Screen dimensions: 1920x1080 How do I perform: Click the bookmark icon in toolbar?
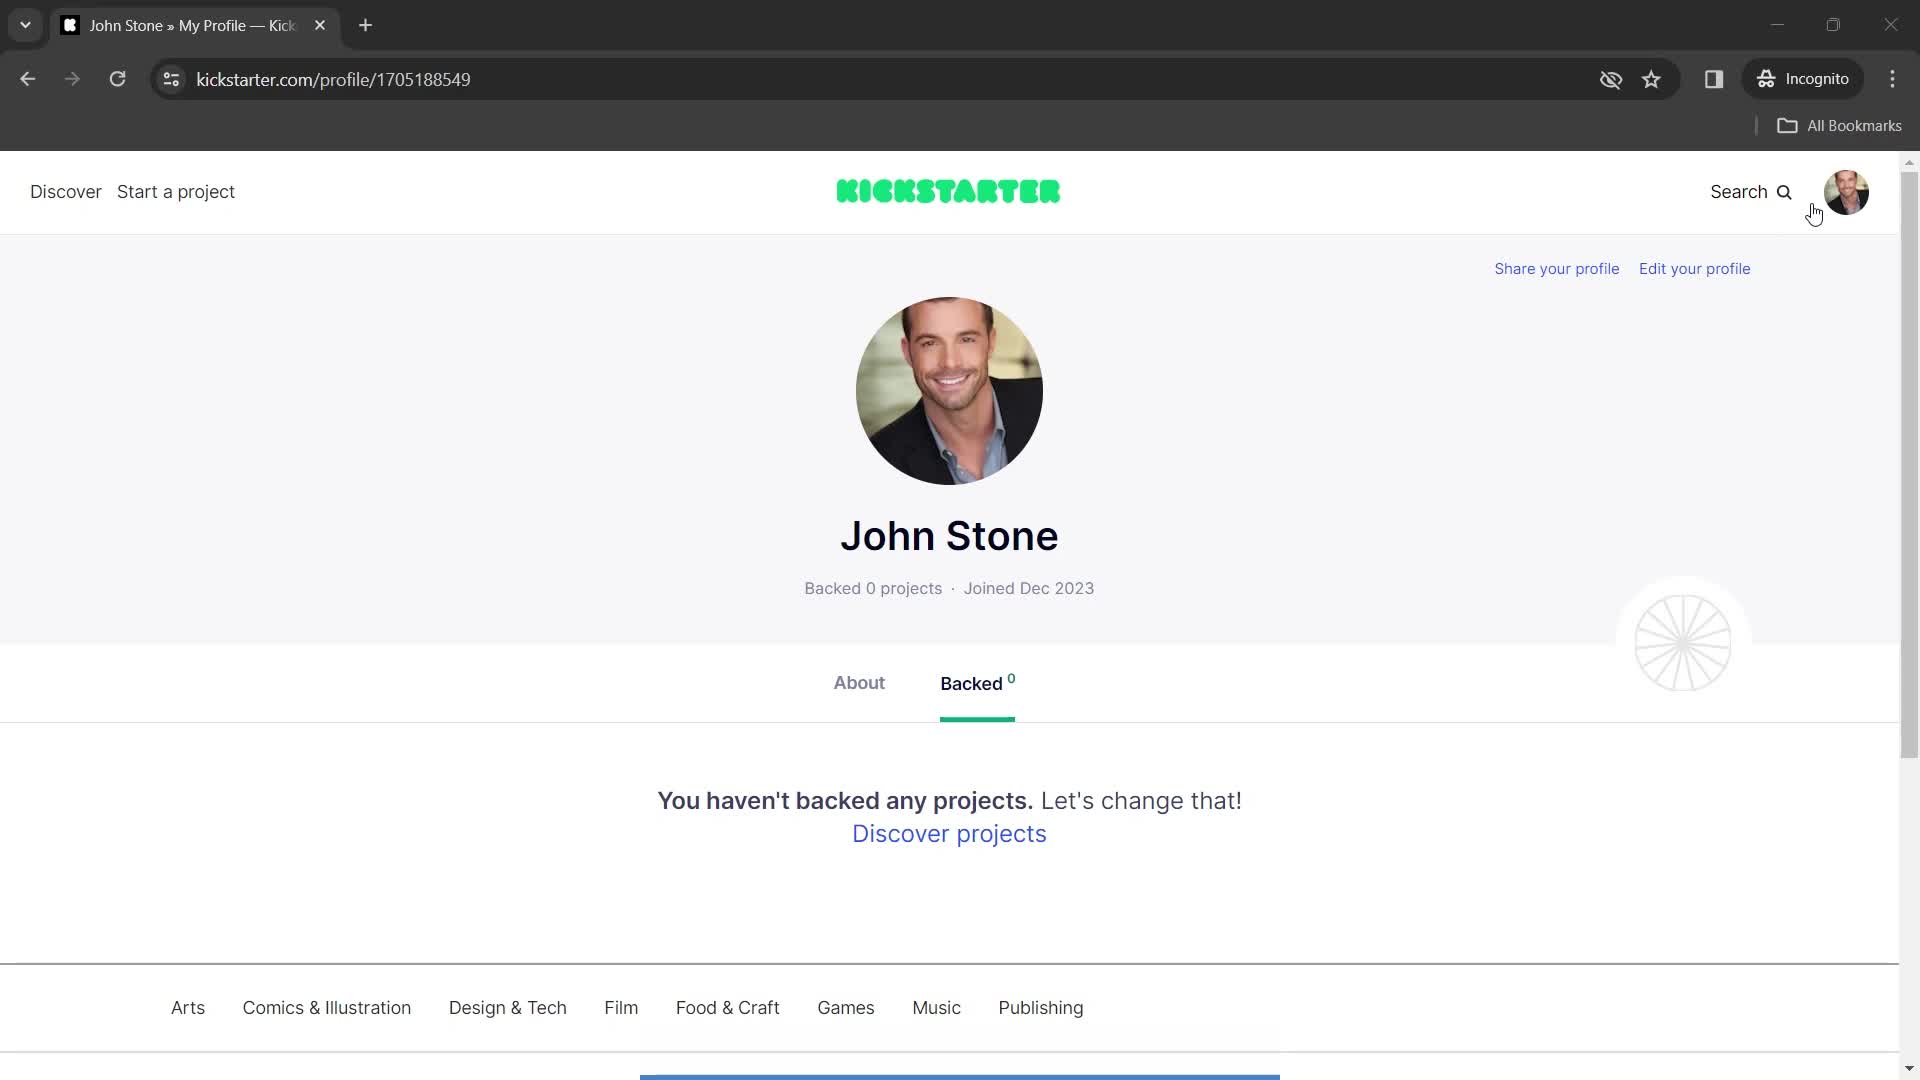[x=1654, y=79]
